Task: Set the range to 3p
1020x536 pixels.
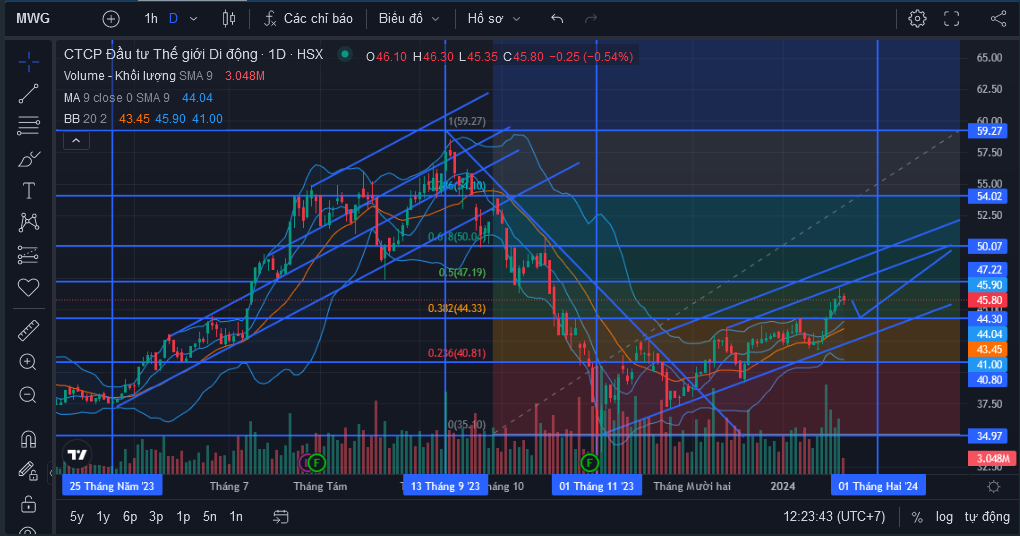Action: [x=156, y=516]
